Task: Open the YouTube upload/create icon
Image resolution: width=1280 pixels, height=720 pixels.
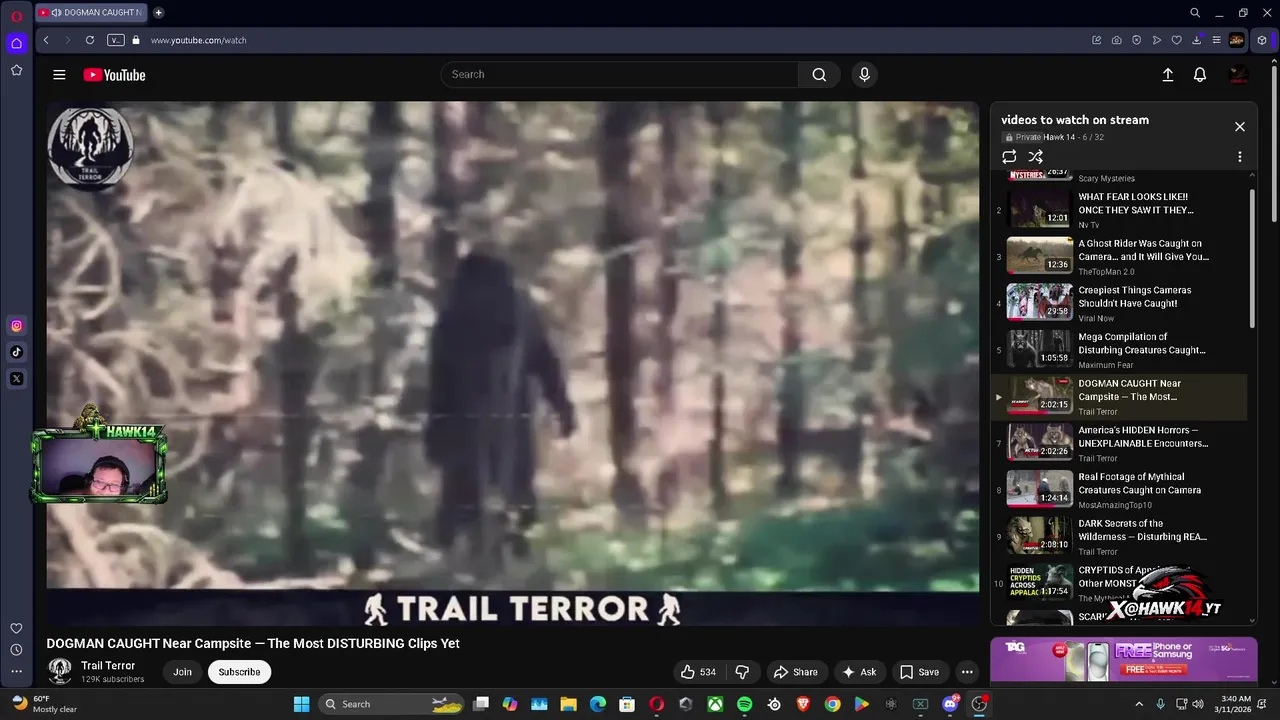Action: 1167,75
